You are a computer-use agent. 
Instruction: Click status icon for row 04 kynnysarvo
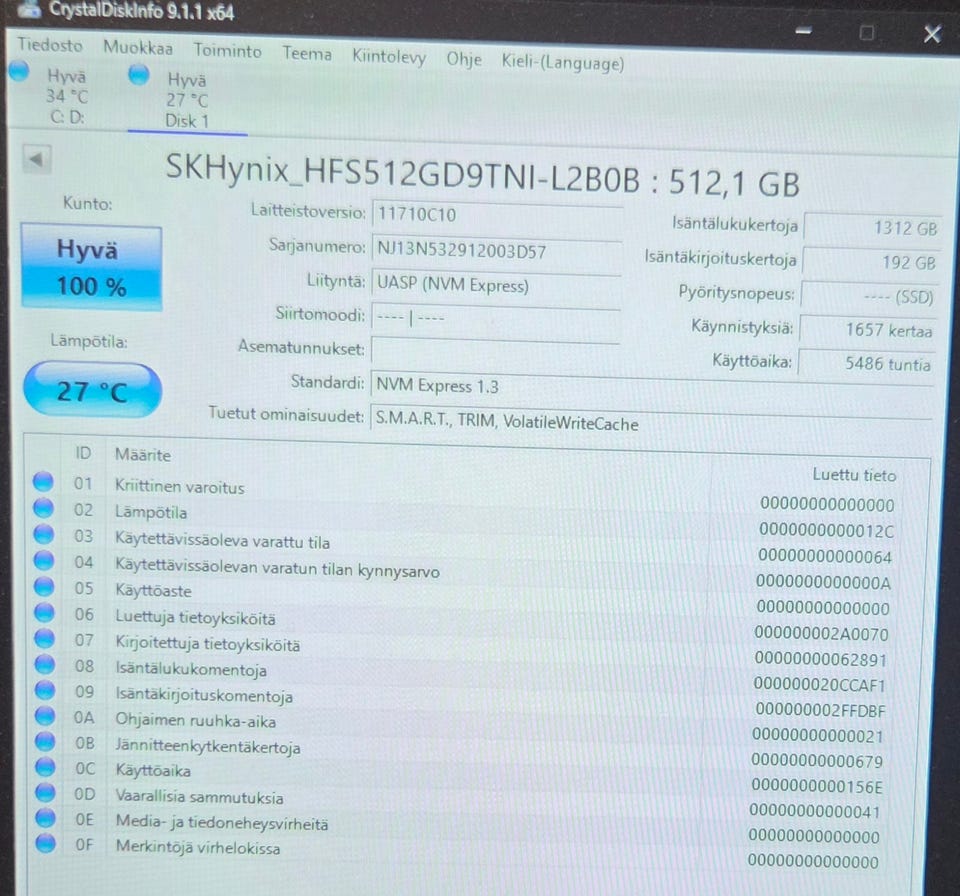pyautogui.click(x=43, y=560)
